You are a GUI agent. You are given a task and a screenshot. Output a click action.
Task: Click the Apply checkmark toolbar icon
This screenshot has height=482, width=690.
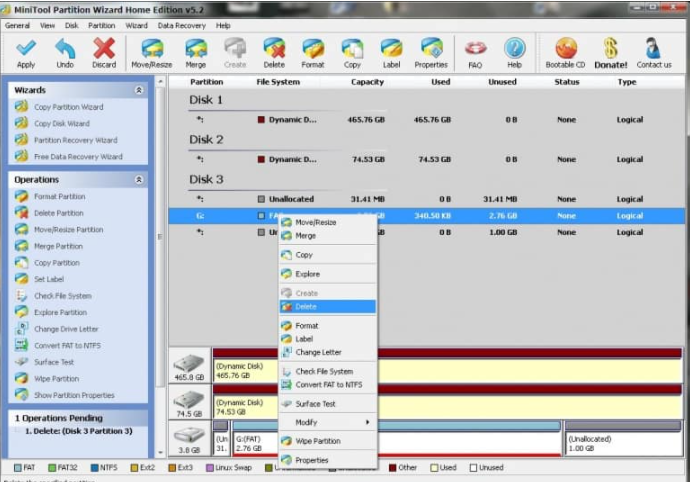pos(26,50)
